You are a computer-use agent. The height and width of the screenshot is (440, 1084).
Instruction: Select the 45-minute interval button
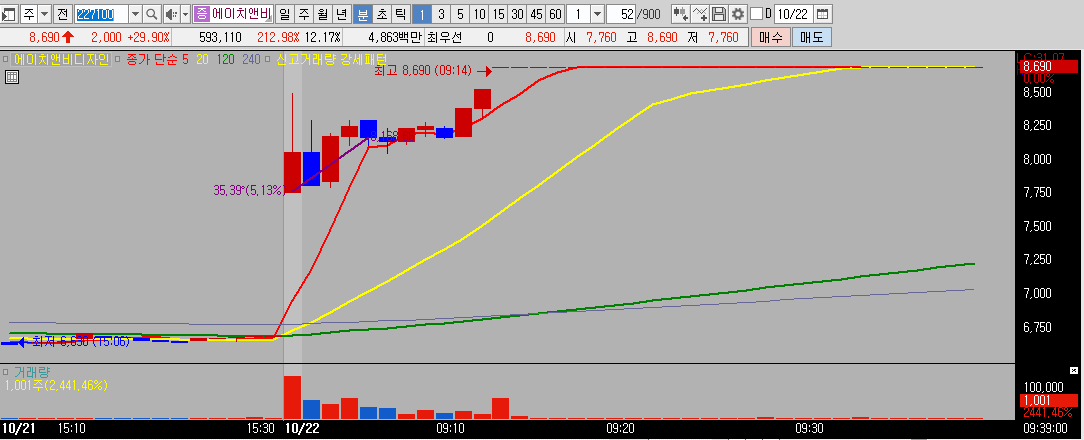tap(536, 13)
